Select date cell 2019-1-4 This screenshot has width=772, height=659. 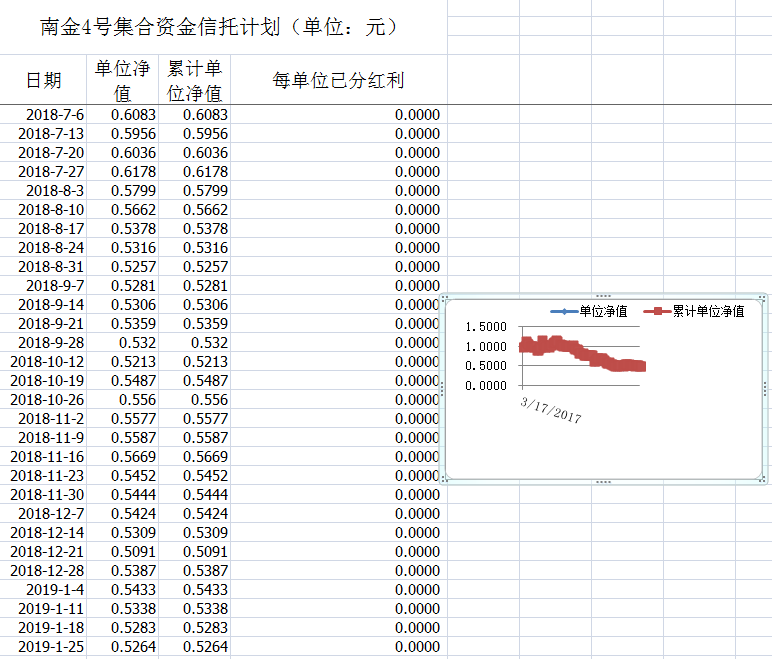click(43, 590)
